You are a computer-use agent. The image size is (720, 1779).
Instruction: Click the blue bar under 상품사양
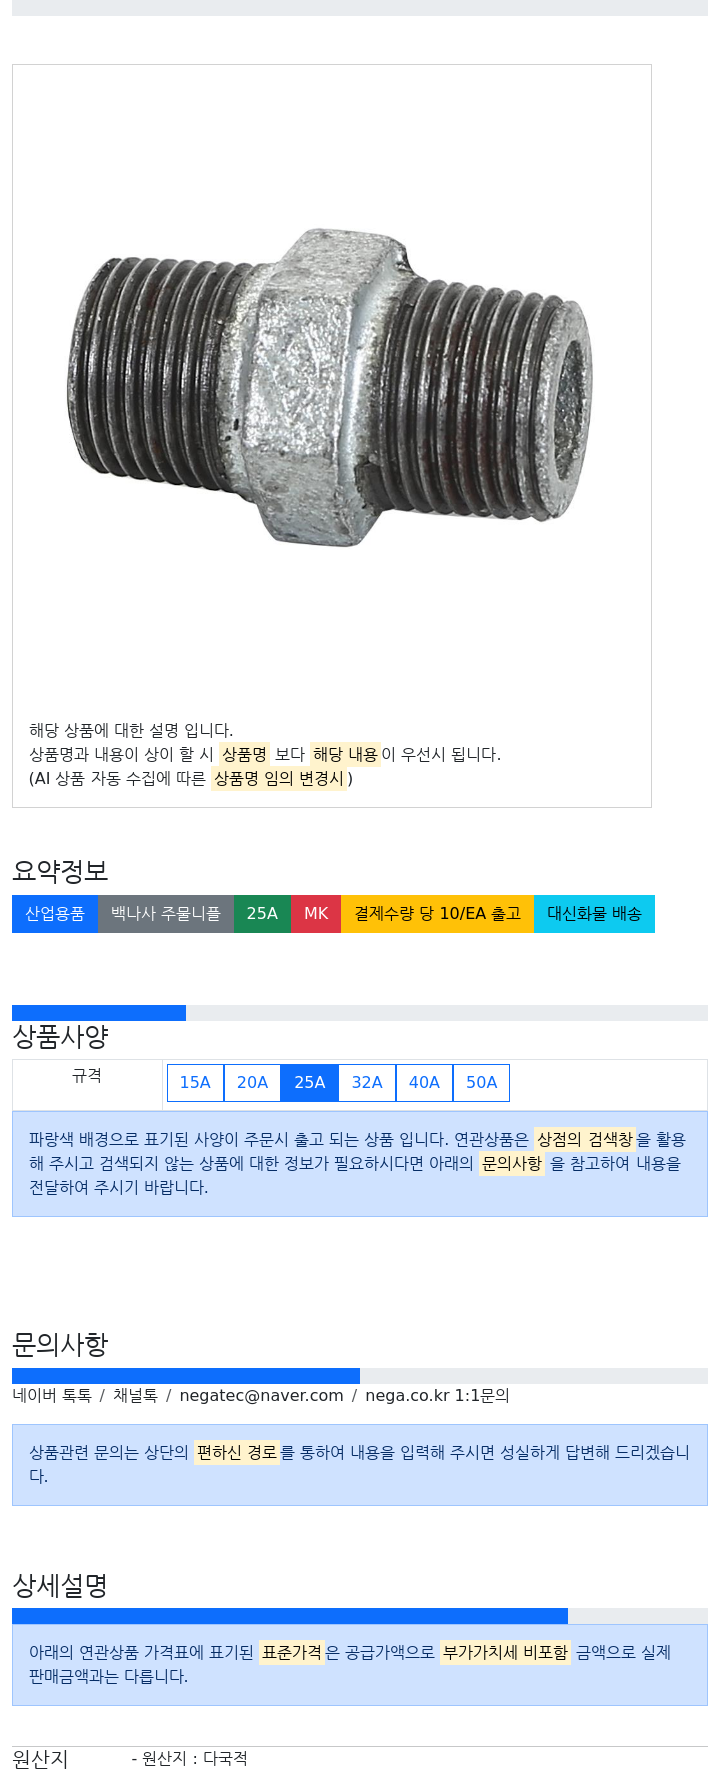click(99, 1013)
